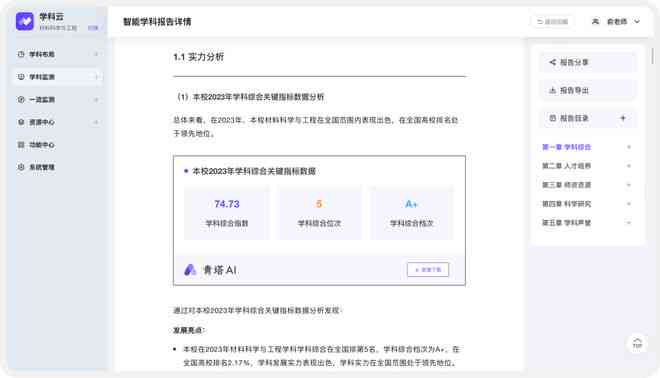Collapse the 报告目录 plus toggle
Image resolution: width=660 pixels, height=378 pixels.
623,118
